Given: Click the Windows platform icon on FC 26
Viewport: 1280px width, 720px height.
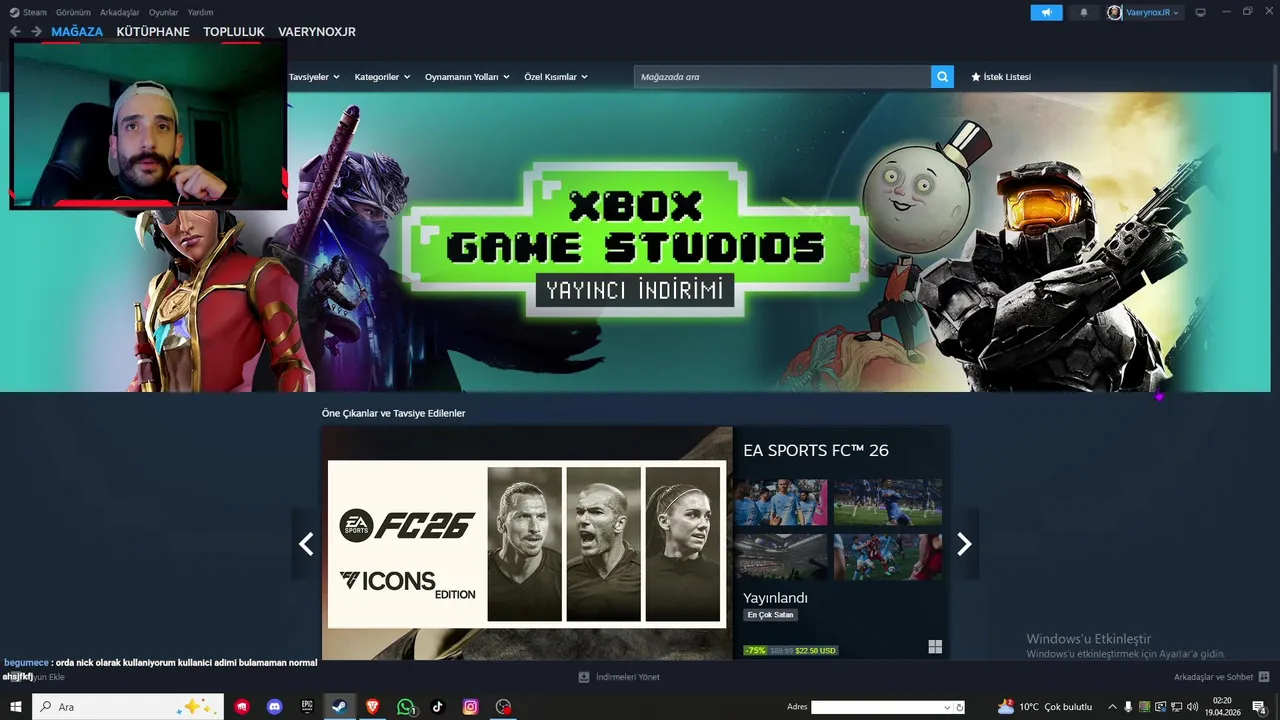Looking at the screenshot, I should click(x=935, y=647).
